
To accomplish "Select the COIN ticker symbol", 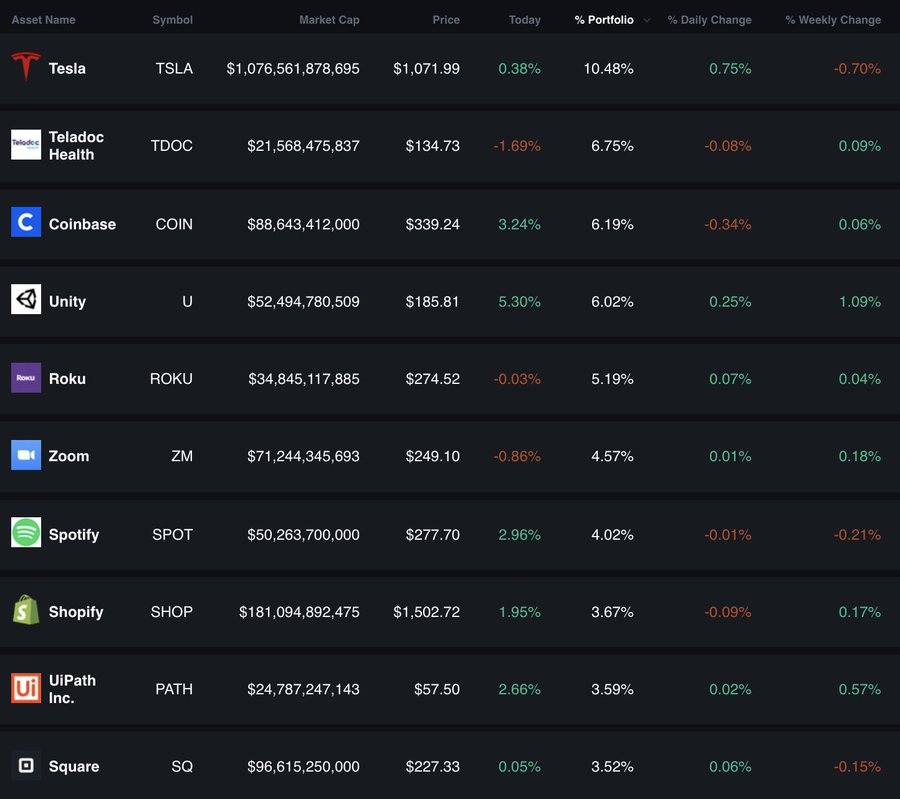I will click(174, 224).
